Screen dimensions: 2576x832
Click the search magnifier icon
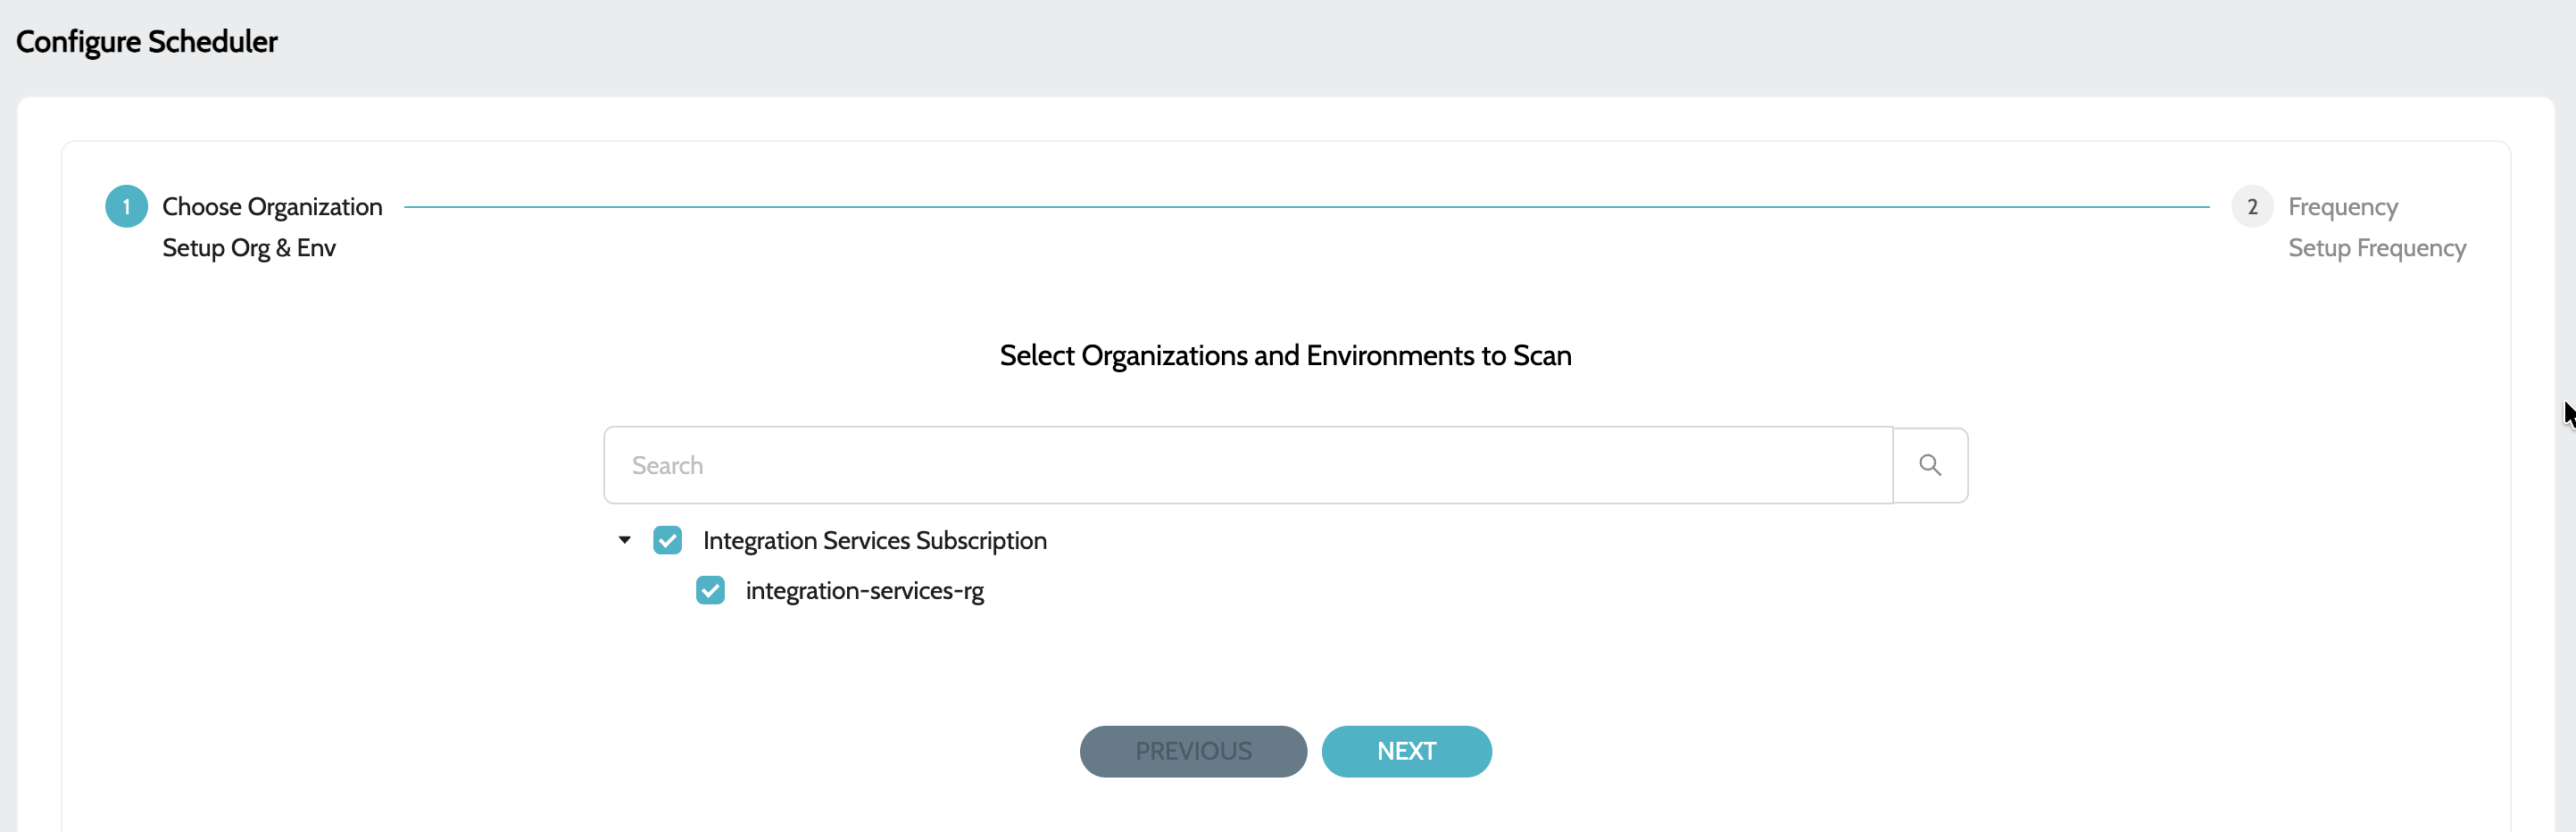tap(1930, 464)
